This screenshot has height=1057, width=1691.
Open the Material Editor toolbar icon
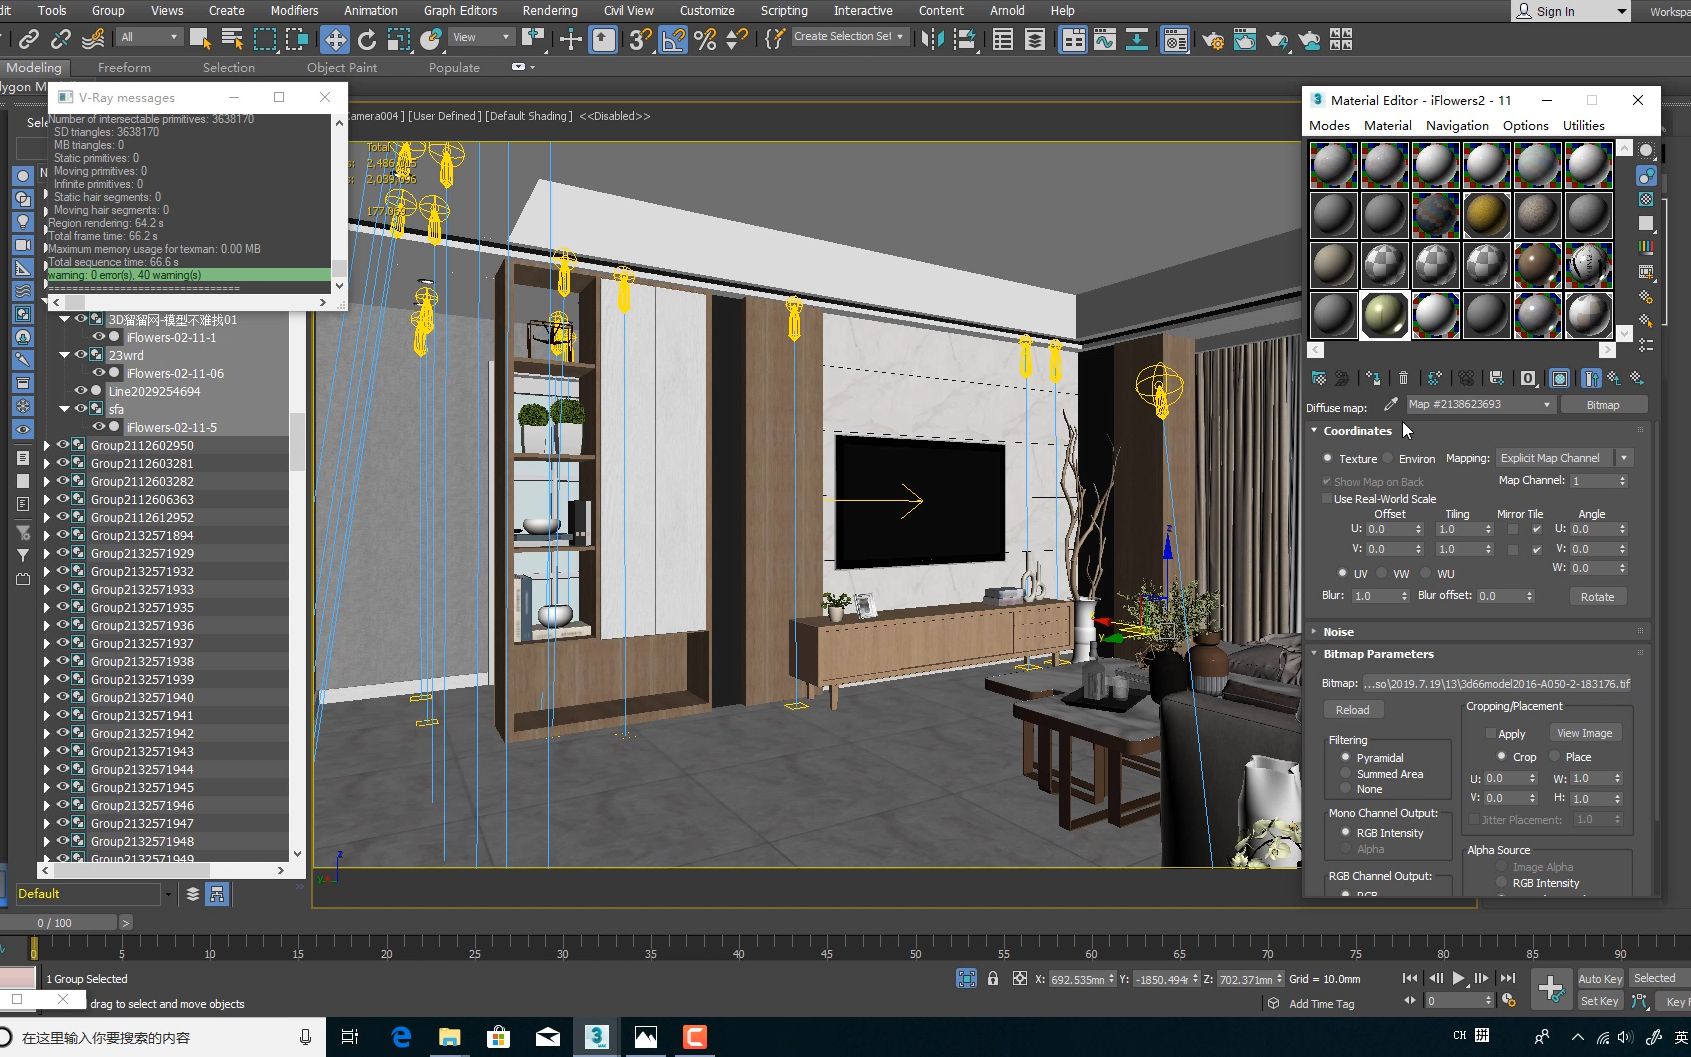point(1175,40)
